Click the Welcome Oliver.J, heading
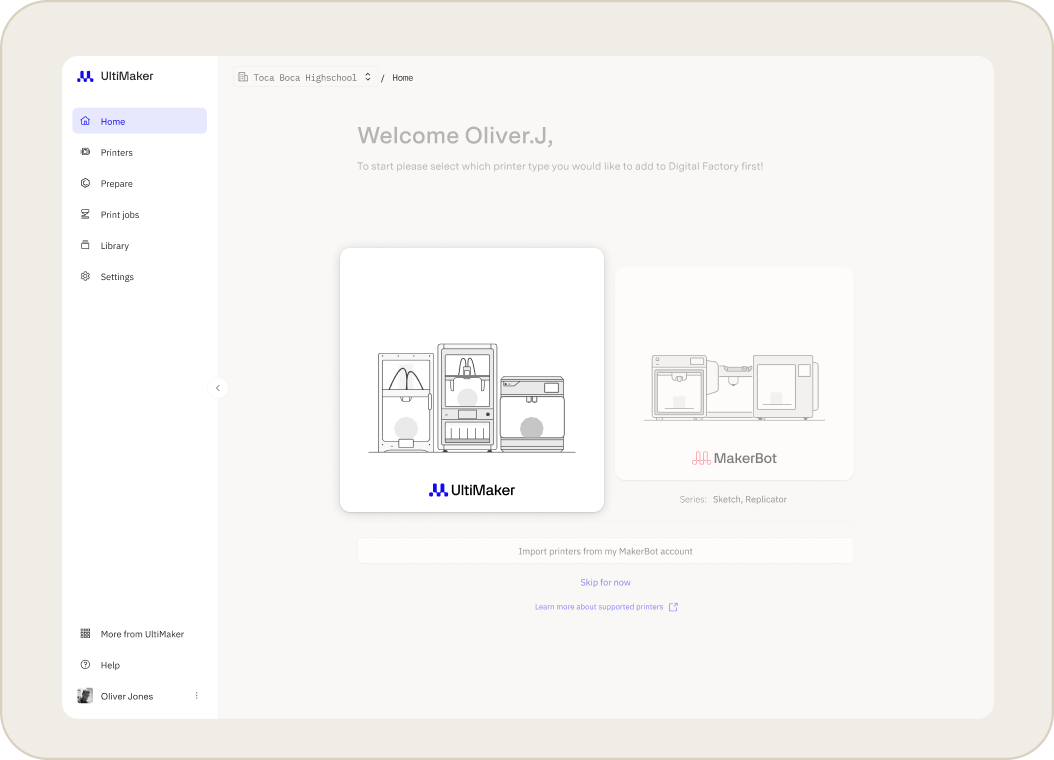1054x760 pixels. [455, 136]
